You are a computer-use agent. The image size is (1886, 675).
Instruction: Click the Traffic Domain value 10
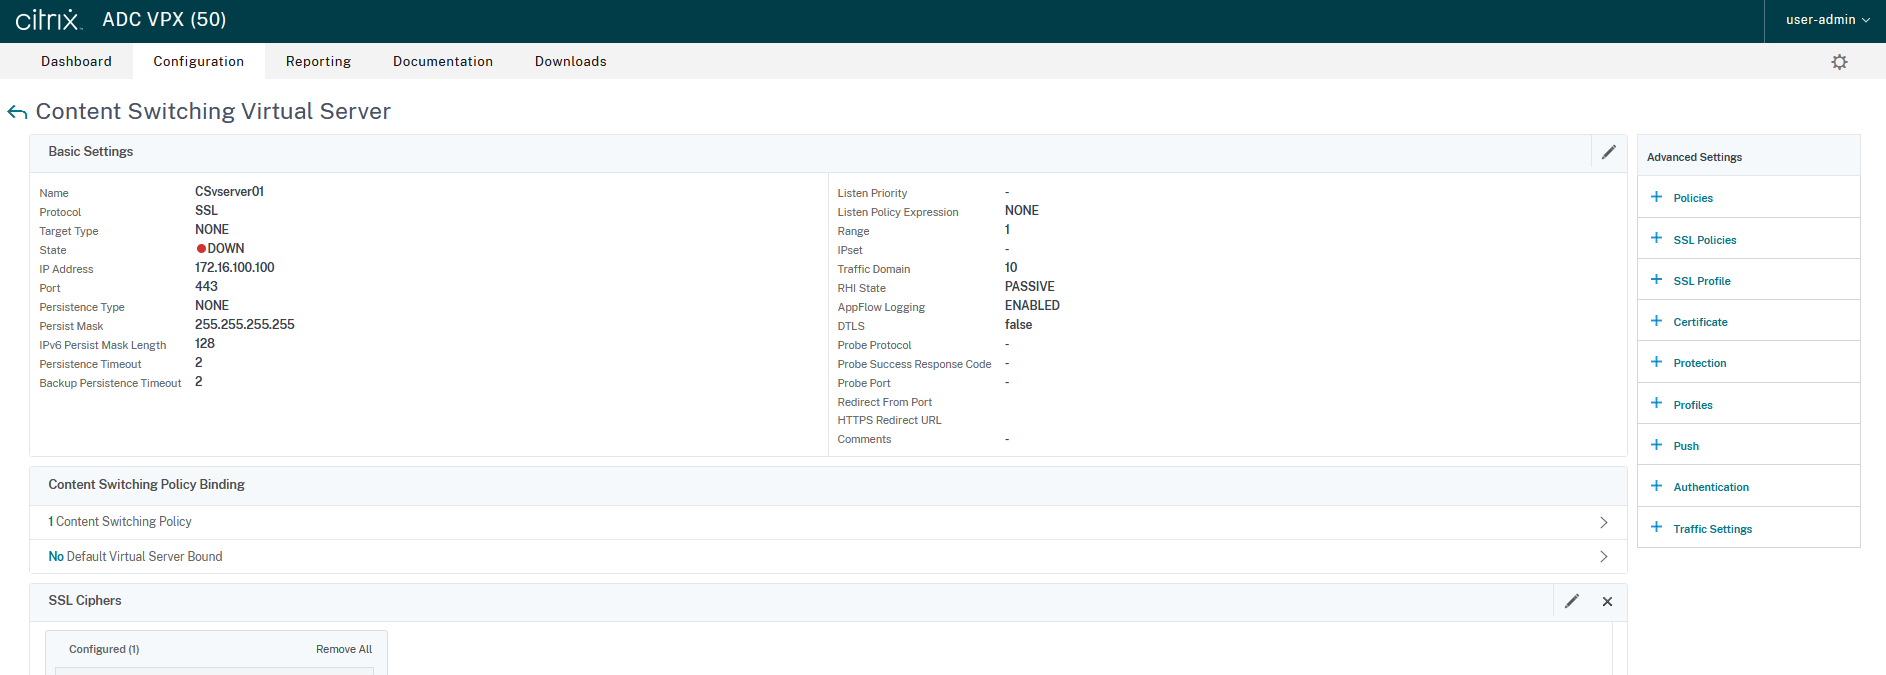coord(1010,267)
